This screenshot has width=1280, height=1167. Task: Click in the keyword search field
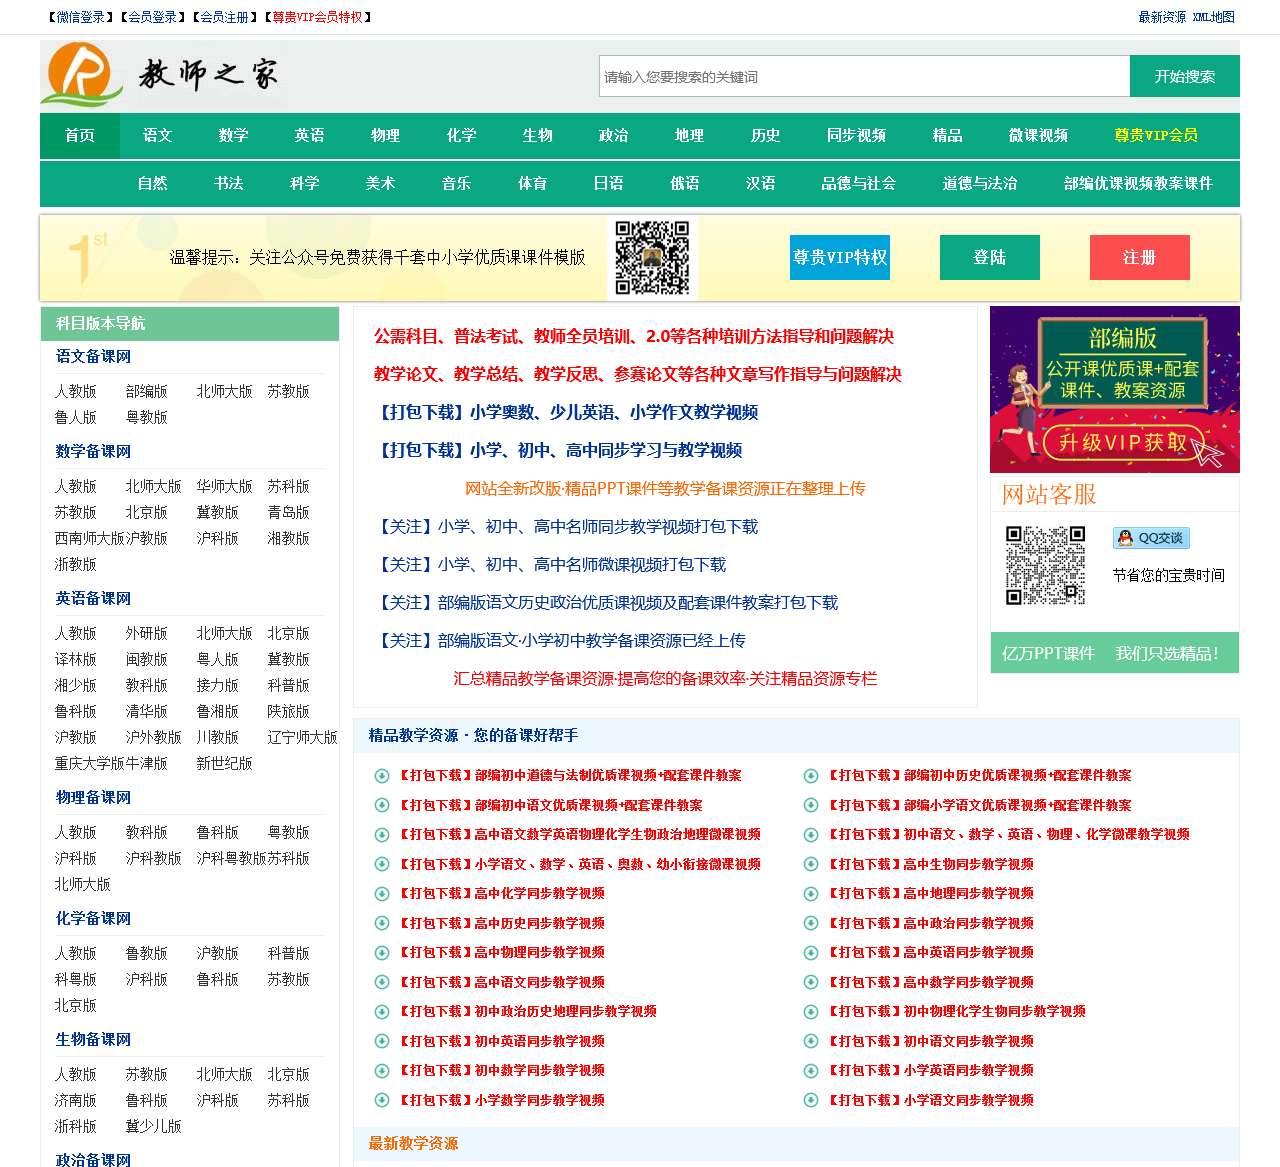pyautogui.click(x=864, y=77)
